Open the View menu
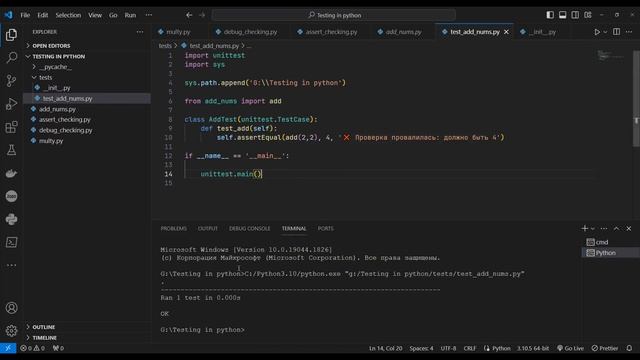The image size is (640, 360). point(95,15)
